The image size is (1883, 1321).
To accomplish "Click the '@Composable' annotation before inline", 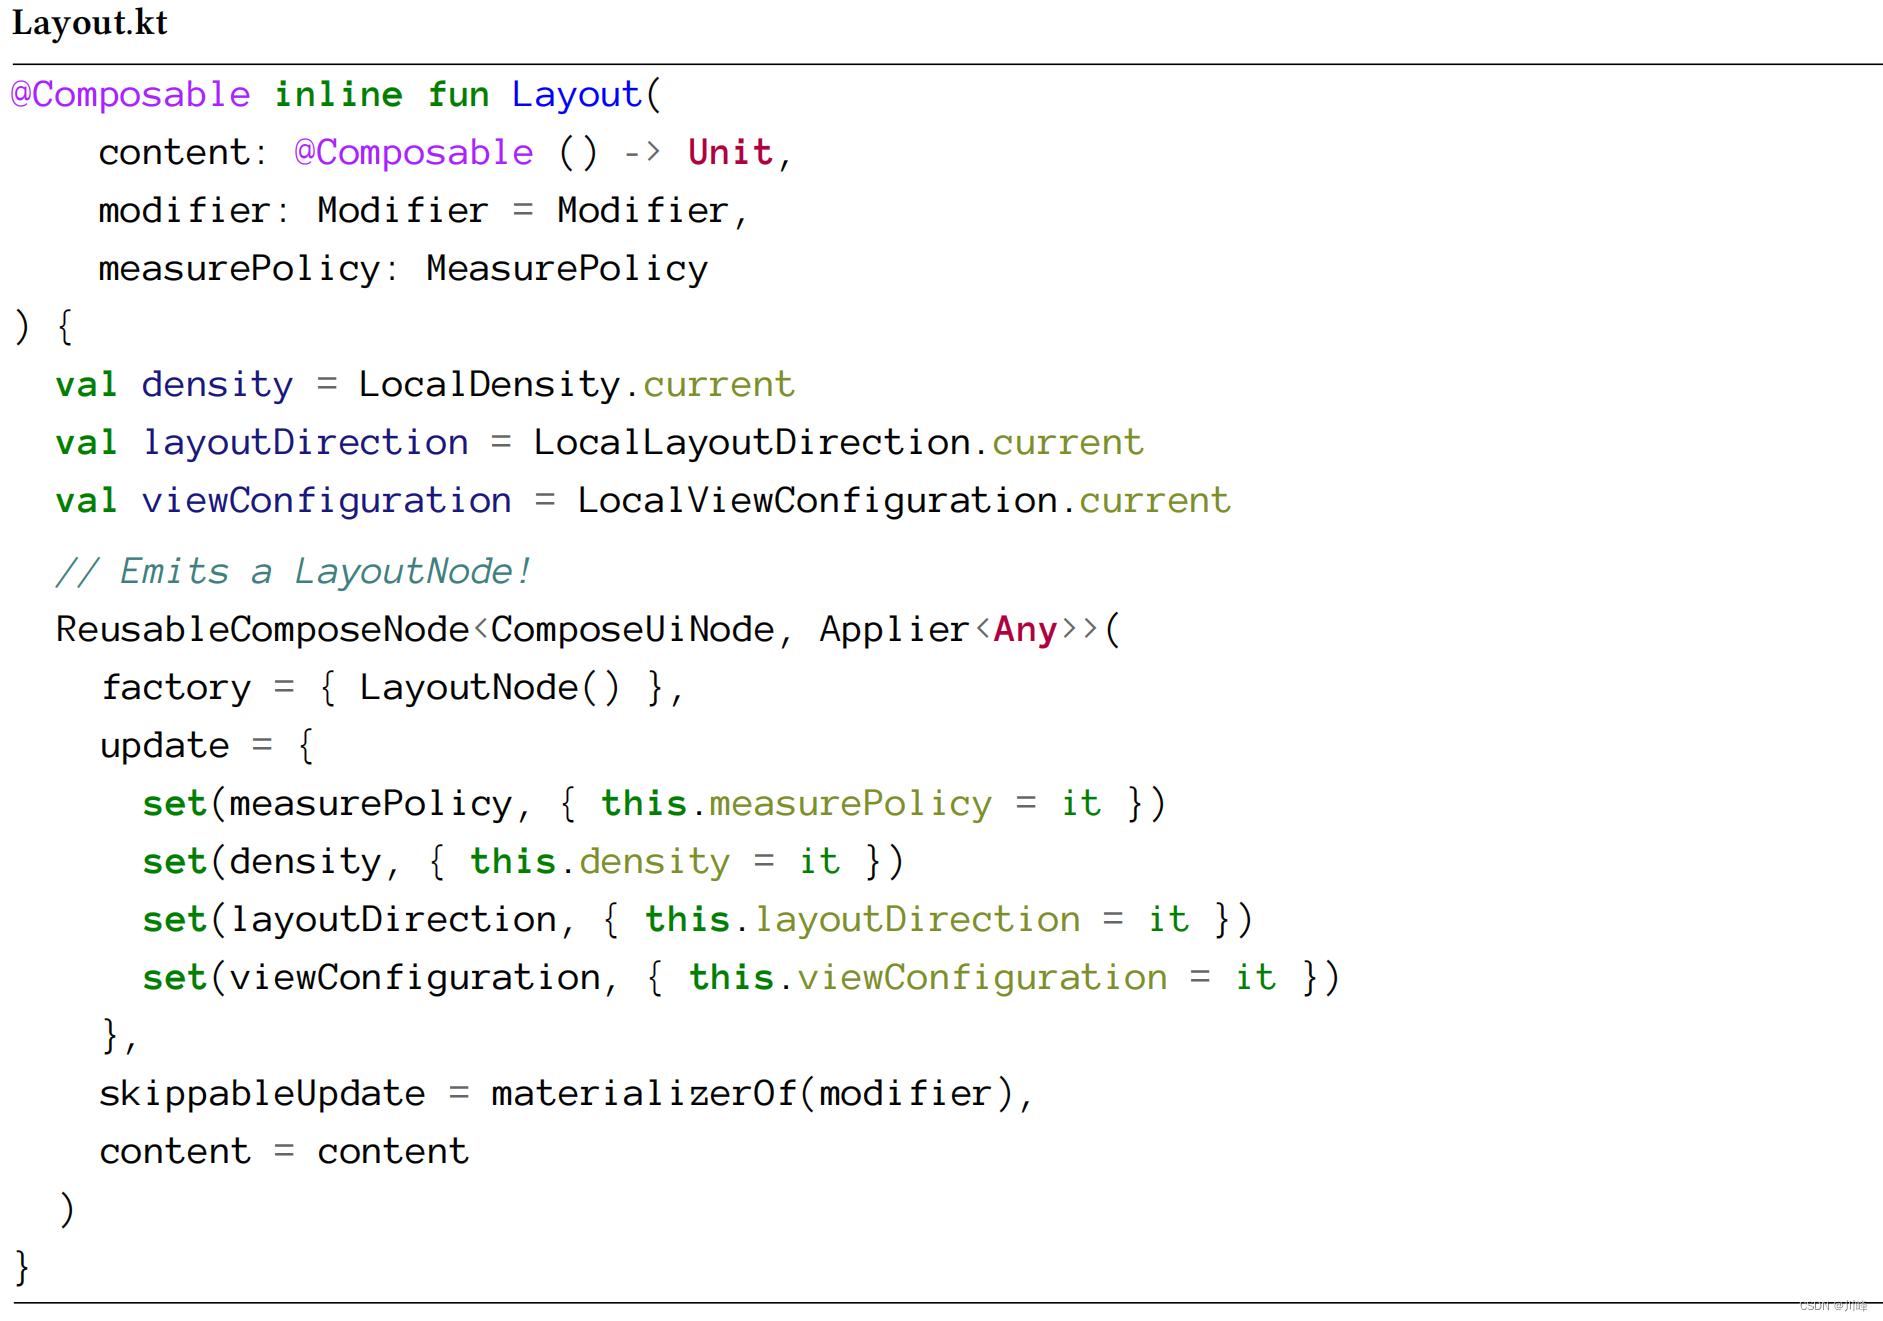I will [130, 95].
